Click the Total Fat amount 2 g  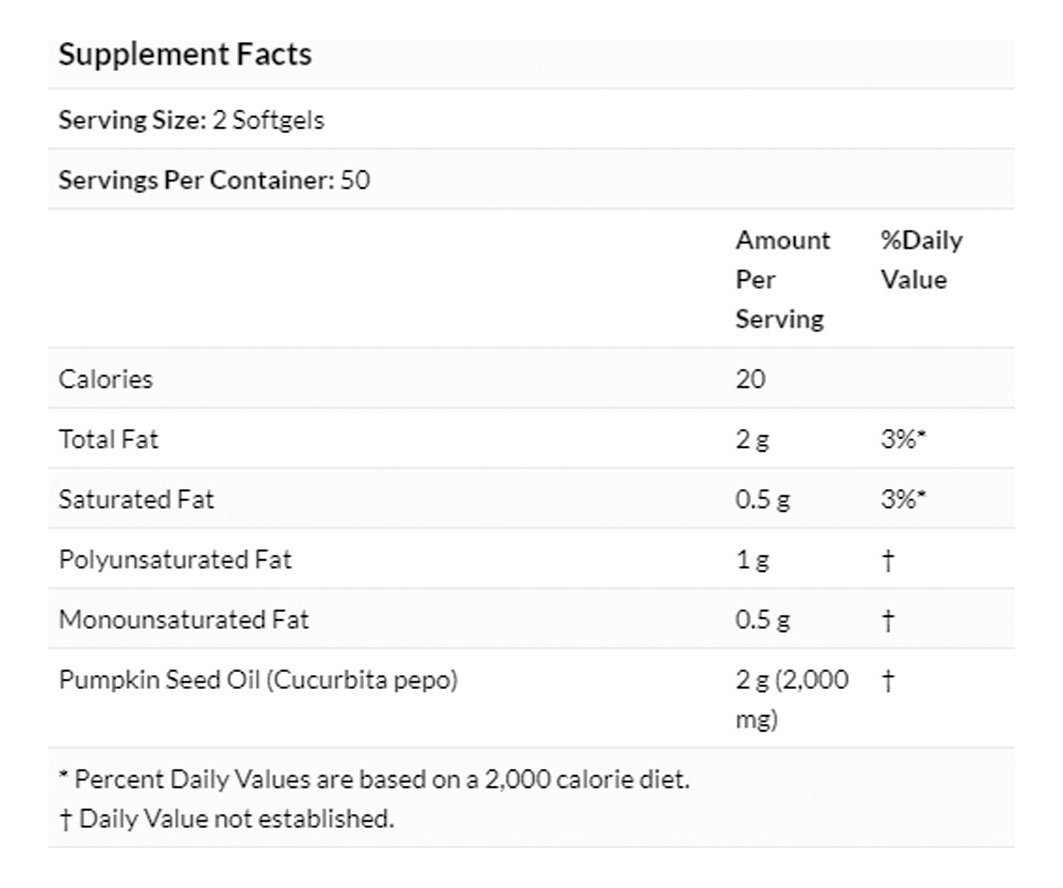(752, 439)
